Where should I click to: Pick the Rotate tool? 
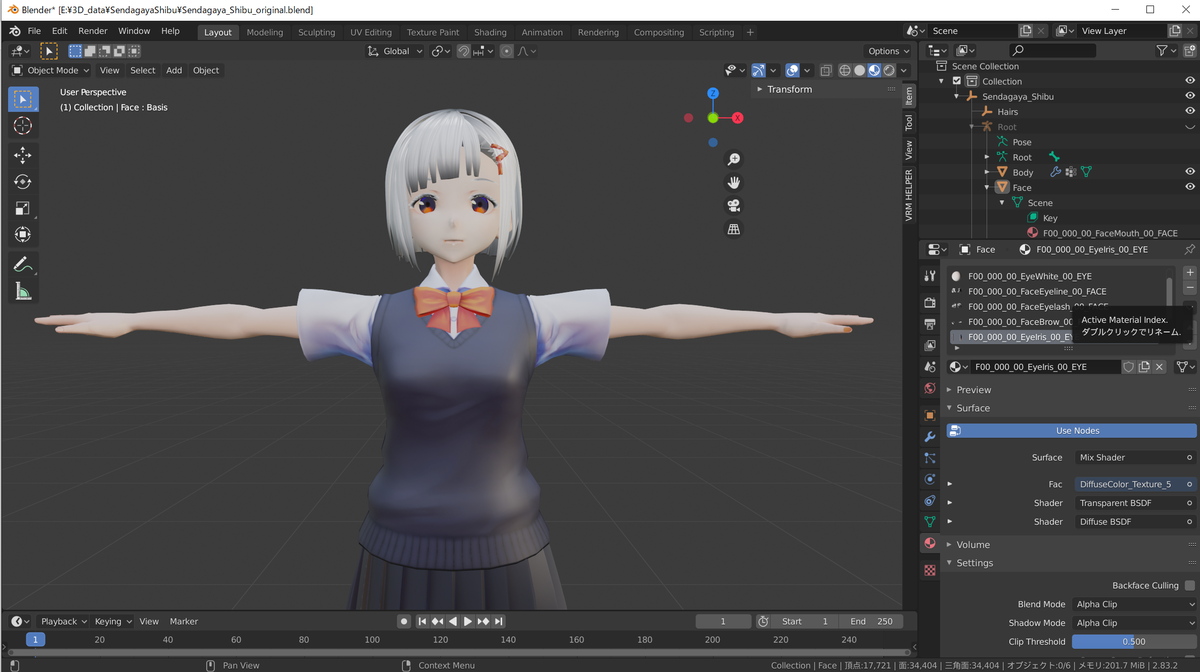point(23,182)
